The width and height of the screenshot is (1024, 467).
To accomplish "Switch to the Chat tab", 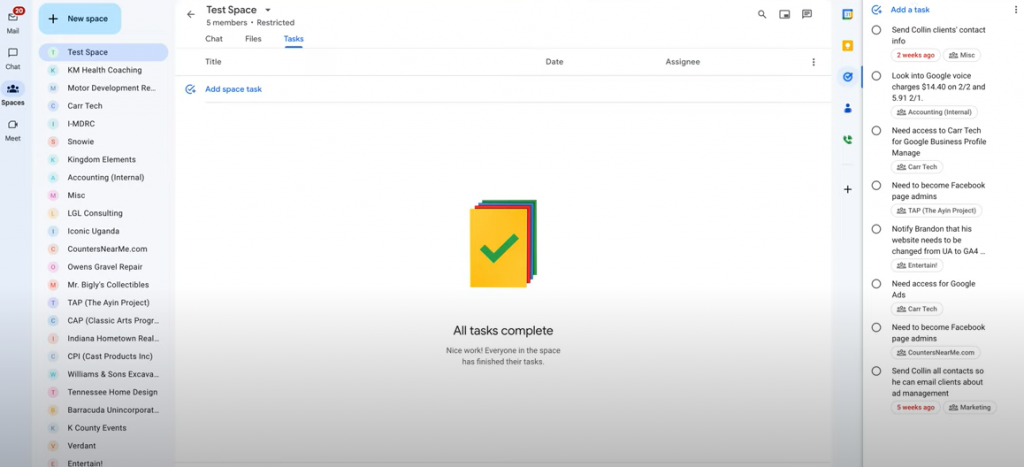I will click(214, 39).
